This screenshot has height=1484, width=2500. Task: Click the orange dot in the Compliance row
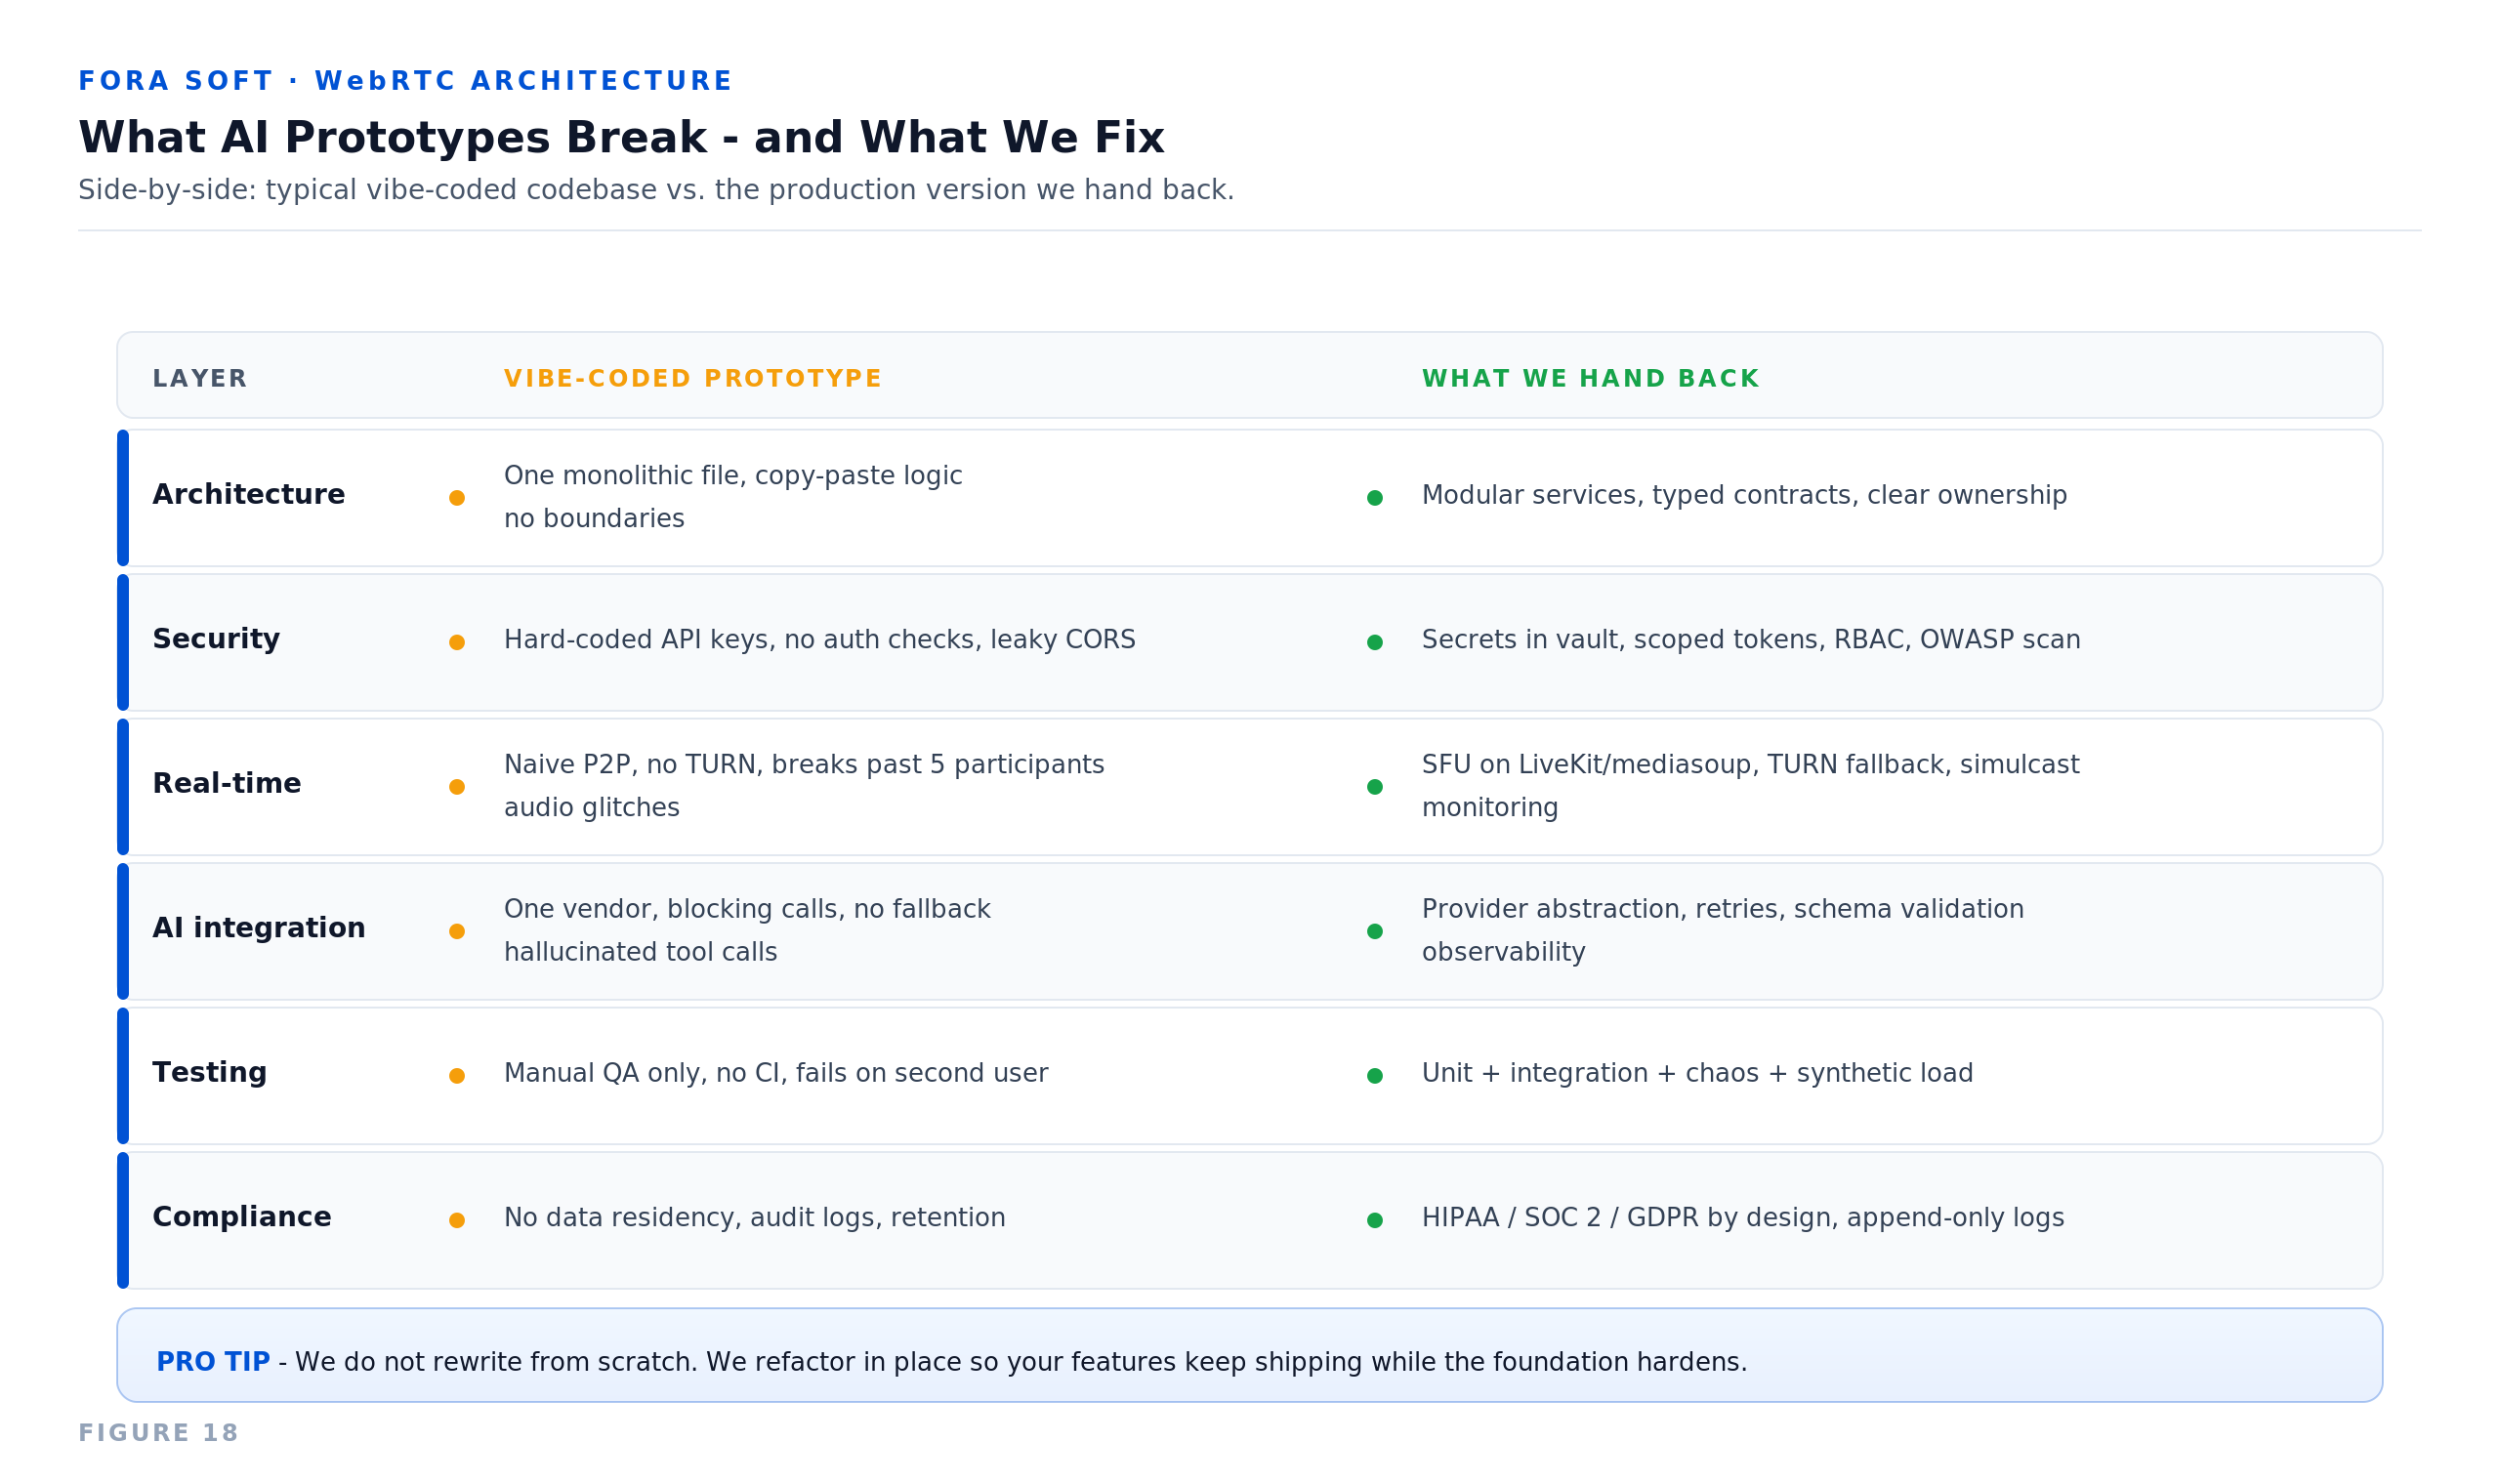point(457,1220)
